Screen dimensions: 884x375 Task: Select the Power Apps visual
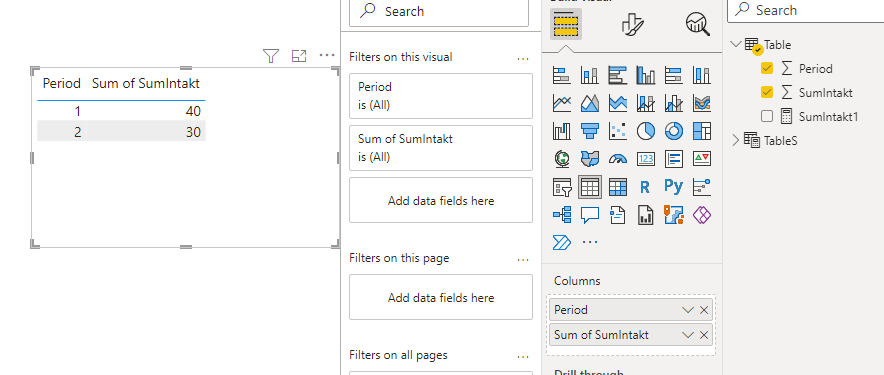(702, 215)
